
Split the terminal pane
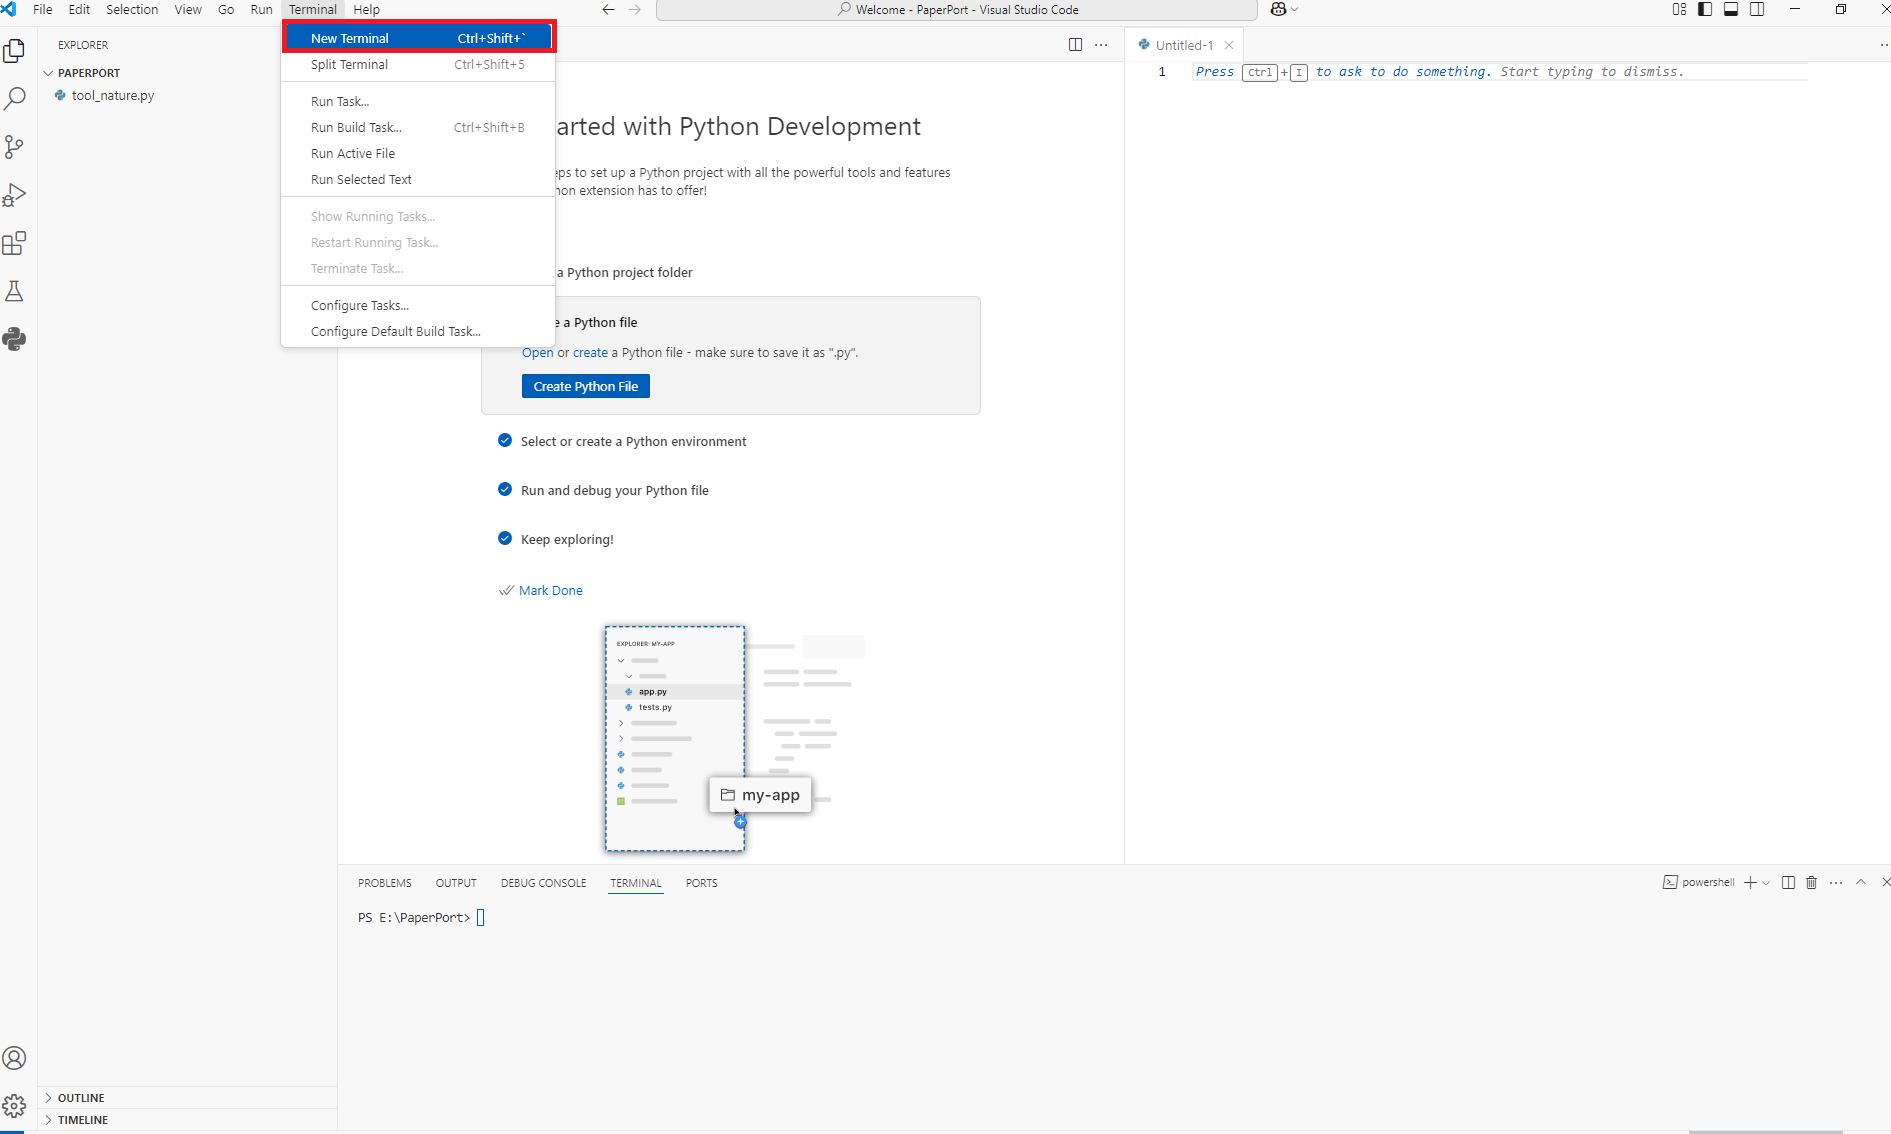1788,882
